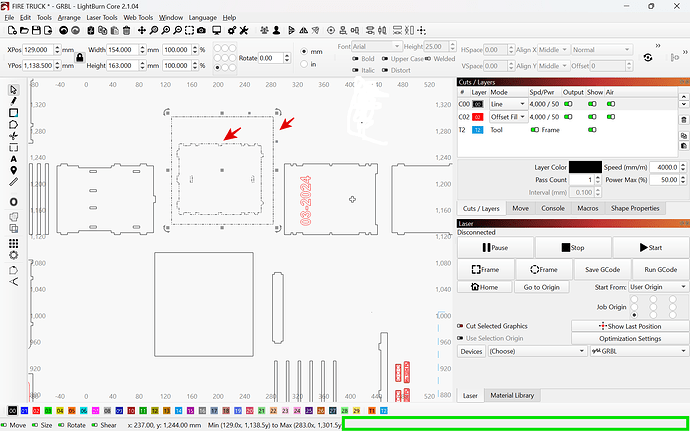Toggle Show for layer C02

[x=592, y=117]
